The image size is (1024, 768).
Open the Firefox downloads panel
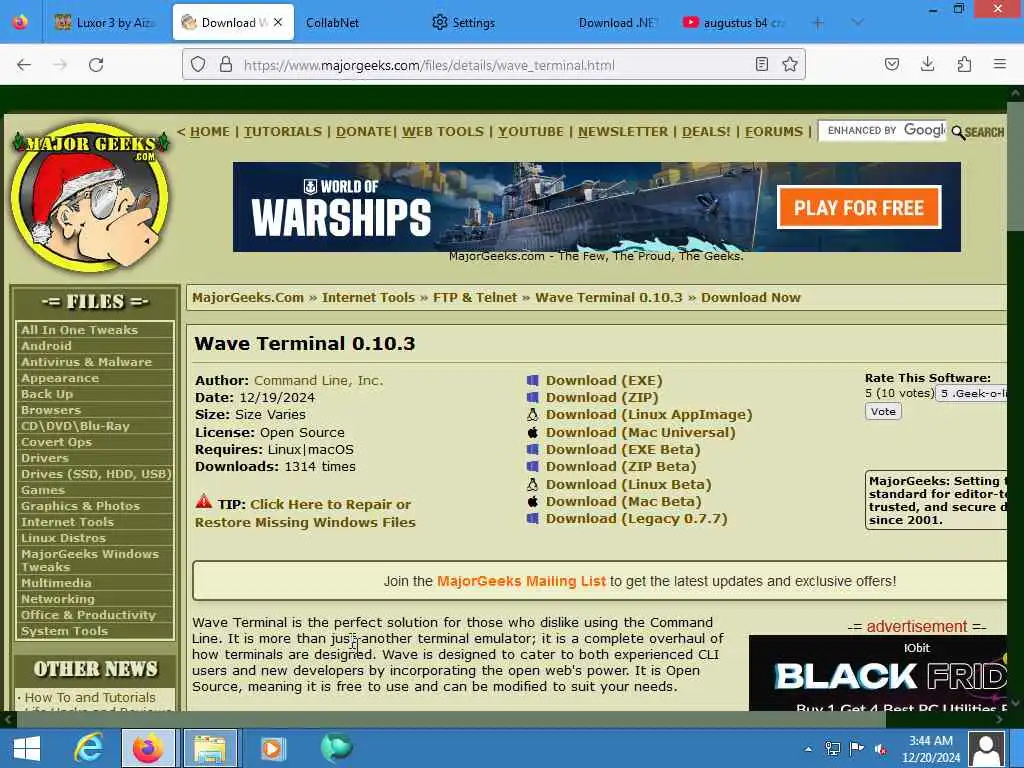927,64
